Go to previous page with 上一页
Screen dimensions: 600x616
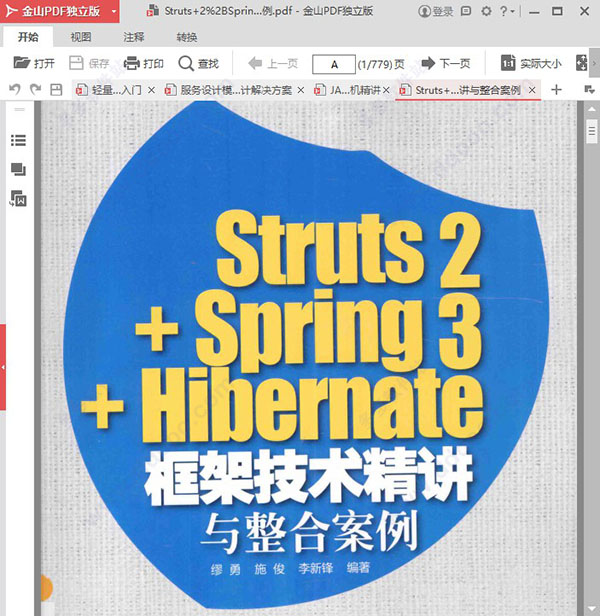(x=273, y=63)
